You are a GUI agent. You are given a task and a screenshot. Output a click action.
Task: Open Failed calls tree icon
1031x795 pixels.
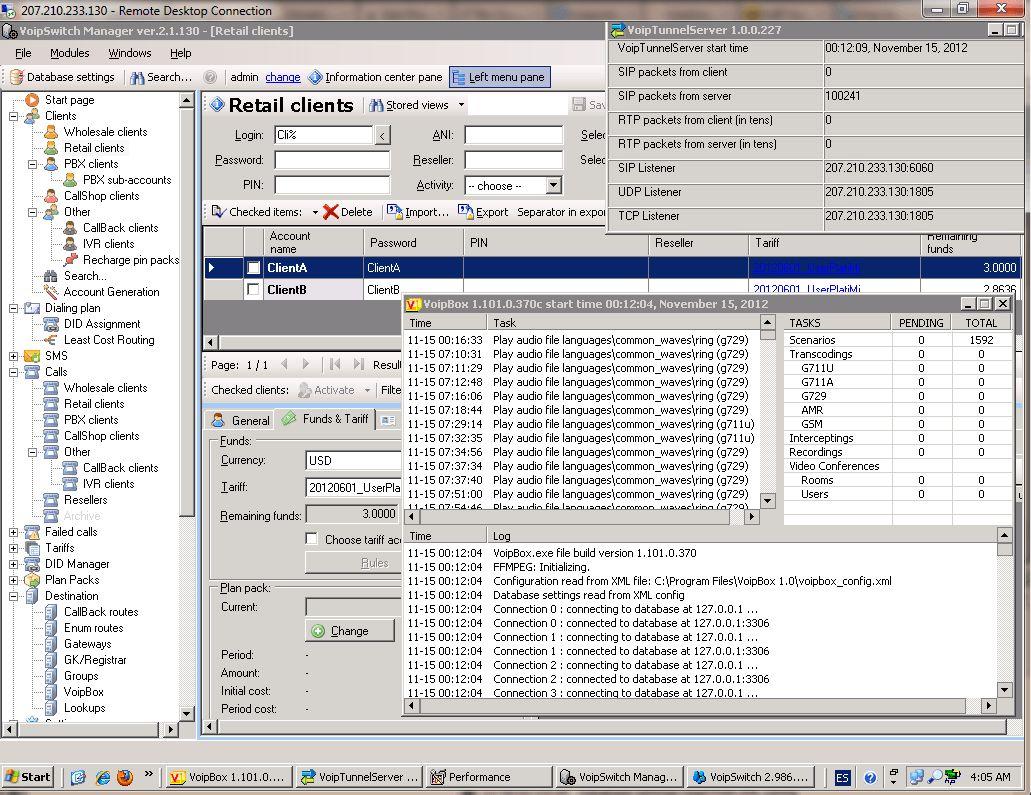click(32, 531)
